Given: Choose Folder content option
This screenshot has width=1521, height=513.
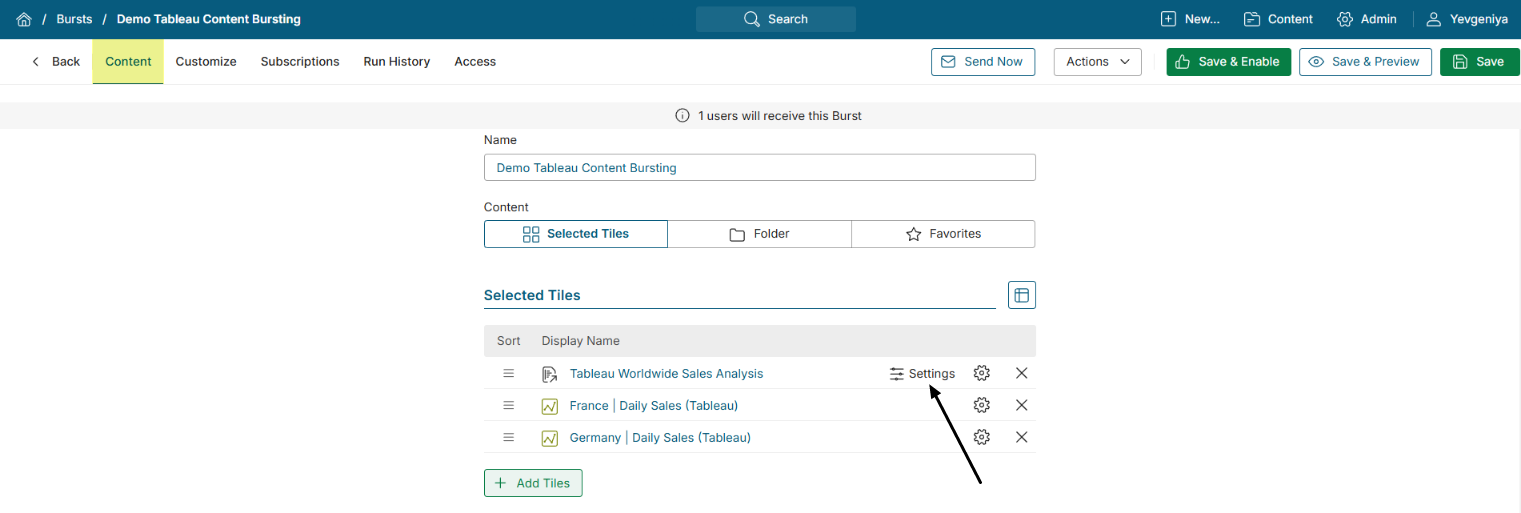Looking at the screenshot, I should [x=760, y=234].
